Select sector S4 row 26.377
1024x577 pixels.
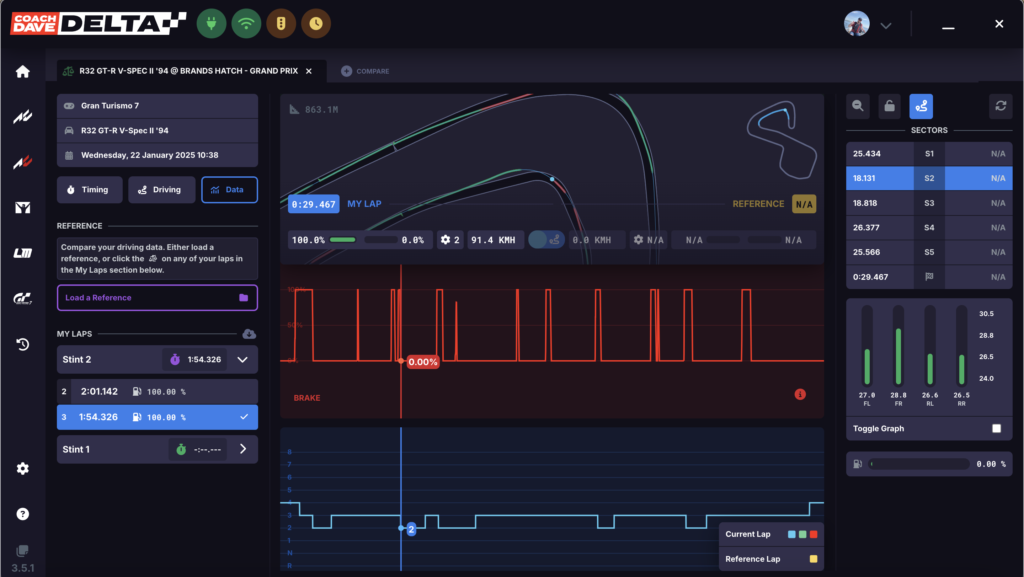coord(929,228)
